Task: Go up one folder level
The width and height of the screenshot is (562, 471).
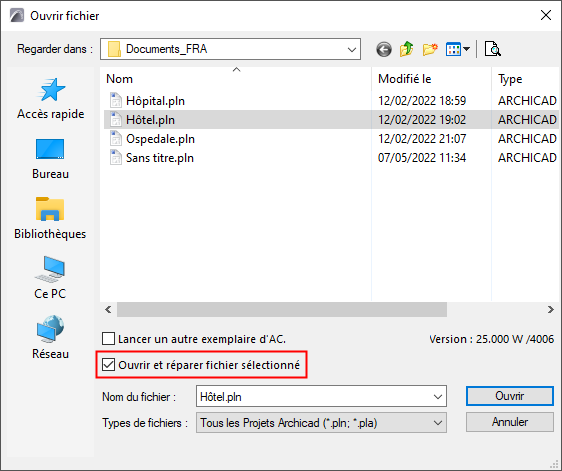Action: click(x=407, y=49)
